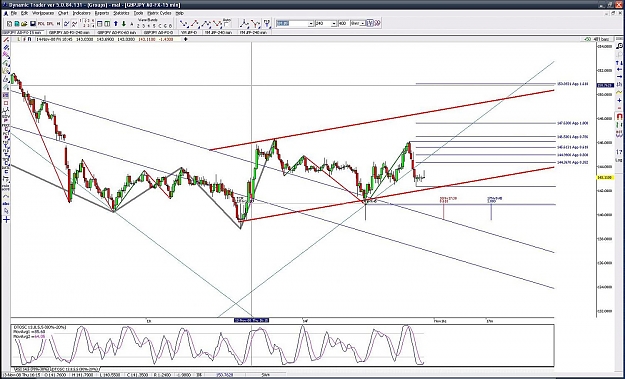
Task: Expand the highlighted symbol combo box arrow
Action: pos(311,24)
